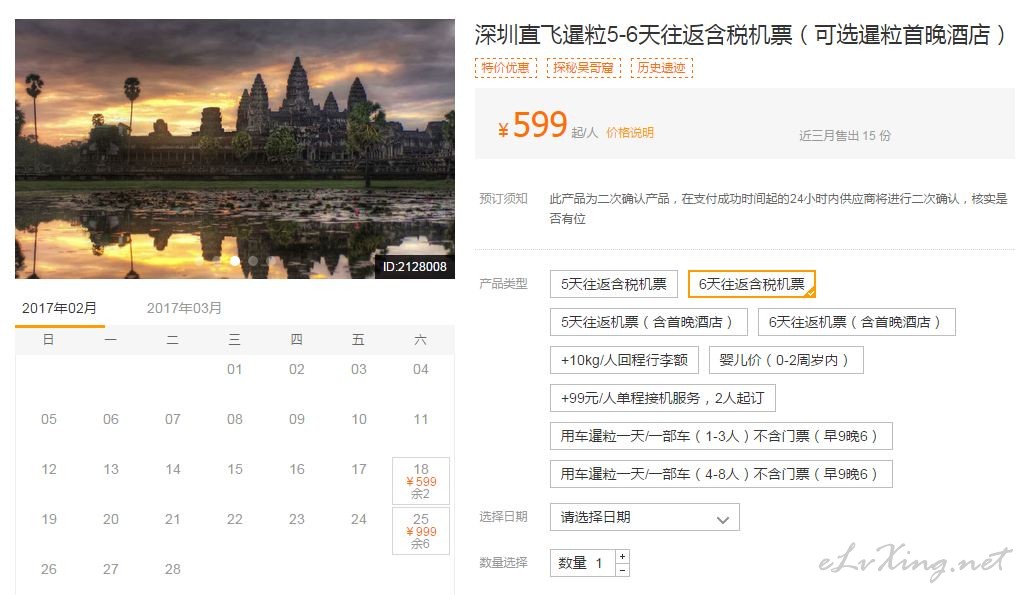The width and height of the screenshot is (1023, 595).
Task: Click the 历史遗迹 tag
Action: tap(662, 67)
